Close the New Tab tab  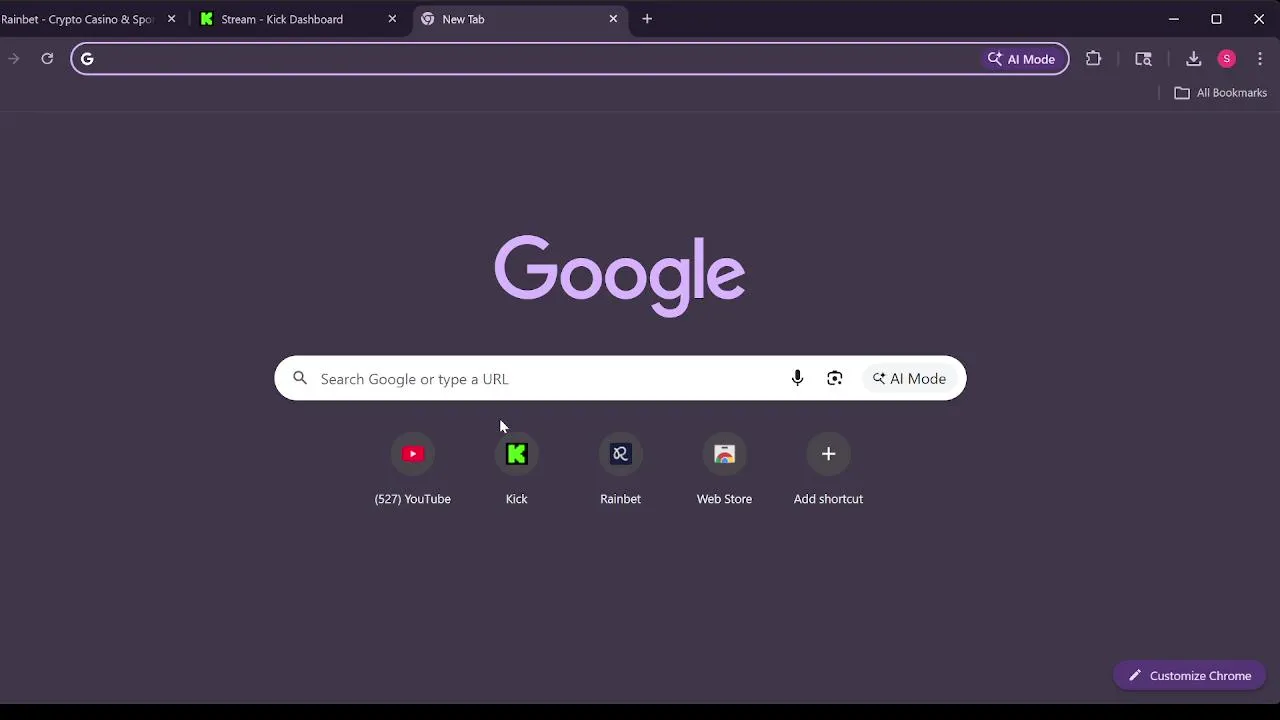pyautogui.click(x=613, y=19)
